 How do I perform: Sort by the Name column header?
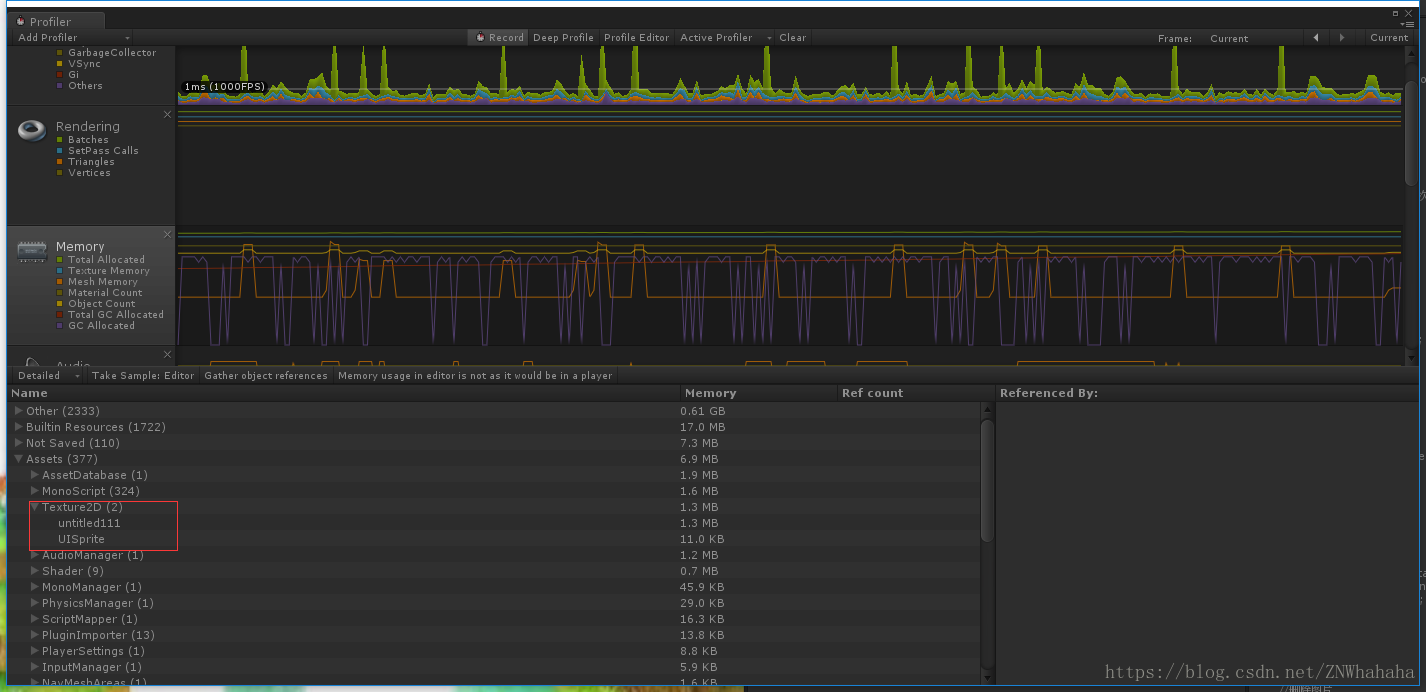tap(344, 393)
